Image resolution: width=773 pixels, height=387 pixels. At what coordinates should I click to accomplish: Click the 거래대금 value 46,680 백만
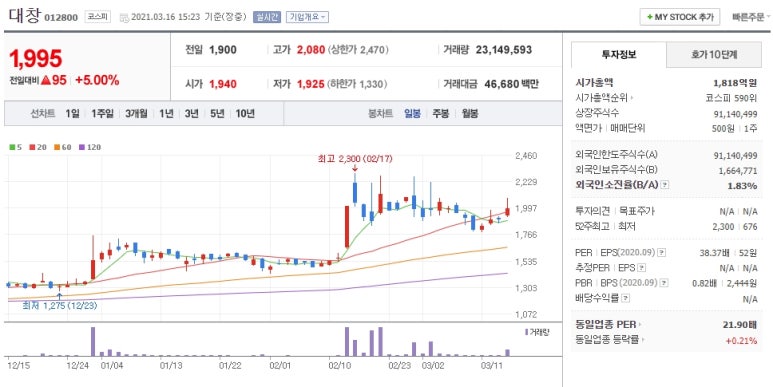click(x=511, y=84)
